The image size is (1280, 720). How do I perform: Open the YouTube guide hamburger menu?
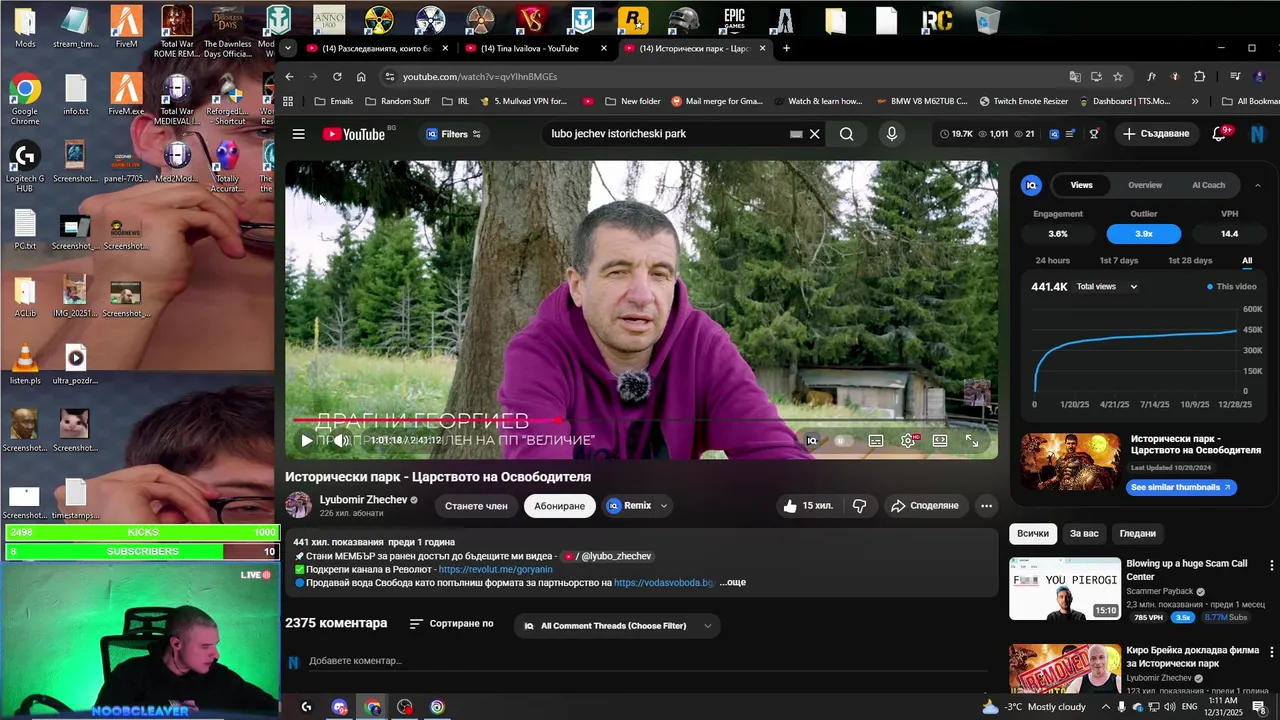pyautogui.click(x=298, y=134)
